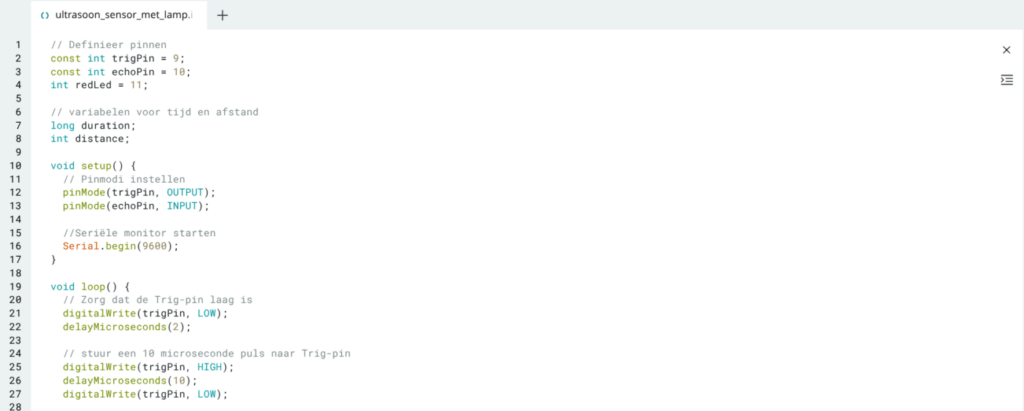The height and width of the screenshot is (411, 1024).
Task: Place cursor on 'long duration;' line
Action: click(x=93, y=125)
